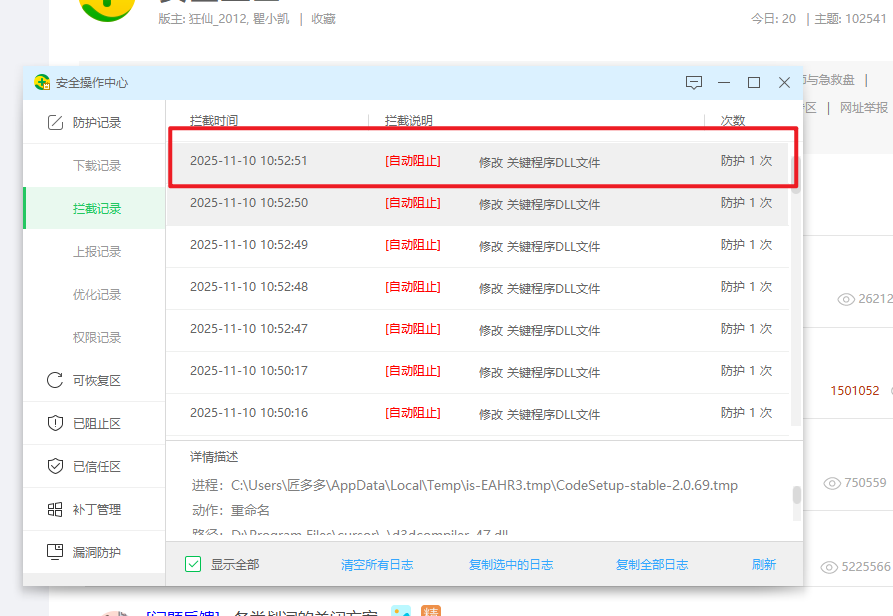893x616 pixels.
Task: Click the feedback message icon in title bar
Action: (x=694, y=83)
